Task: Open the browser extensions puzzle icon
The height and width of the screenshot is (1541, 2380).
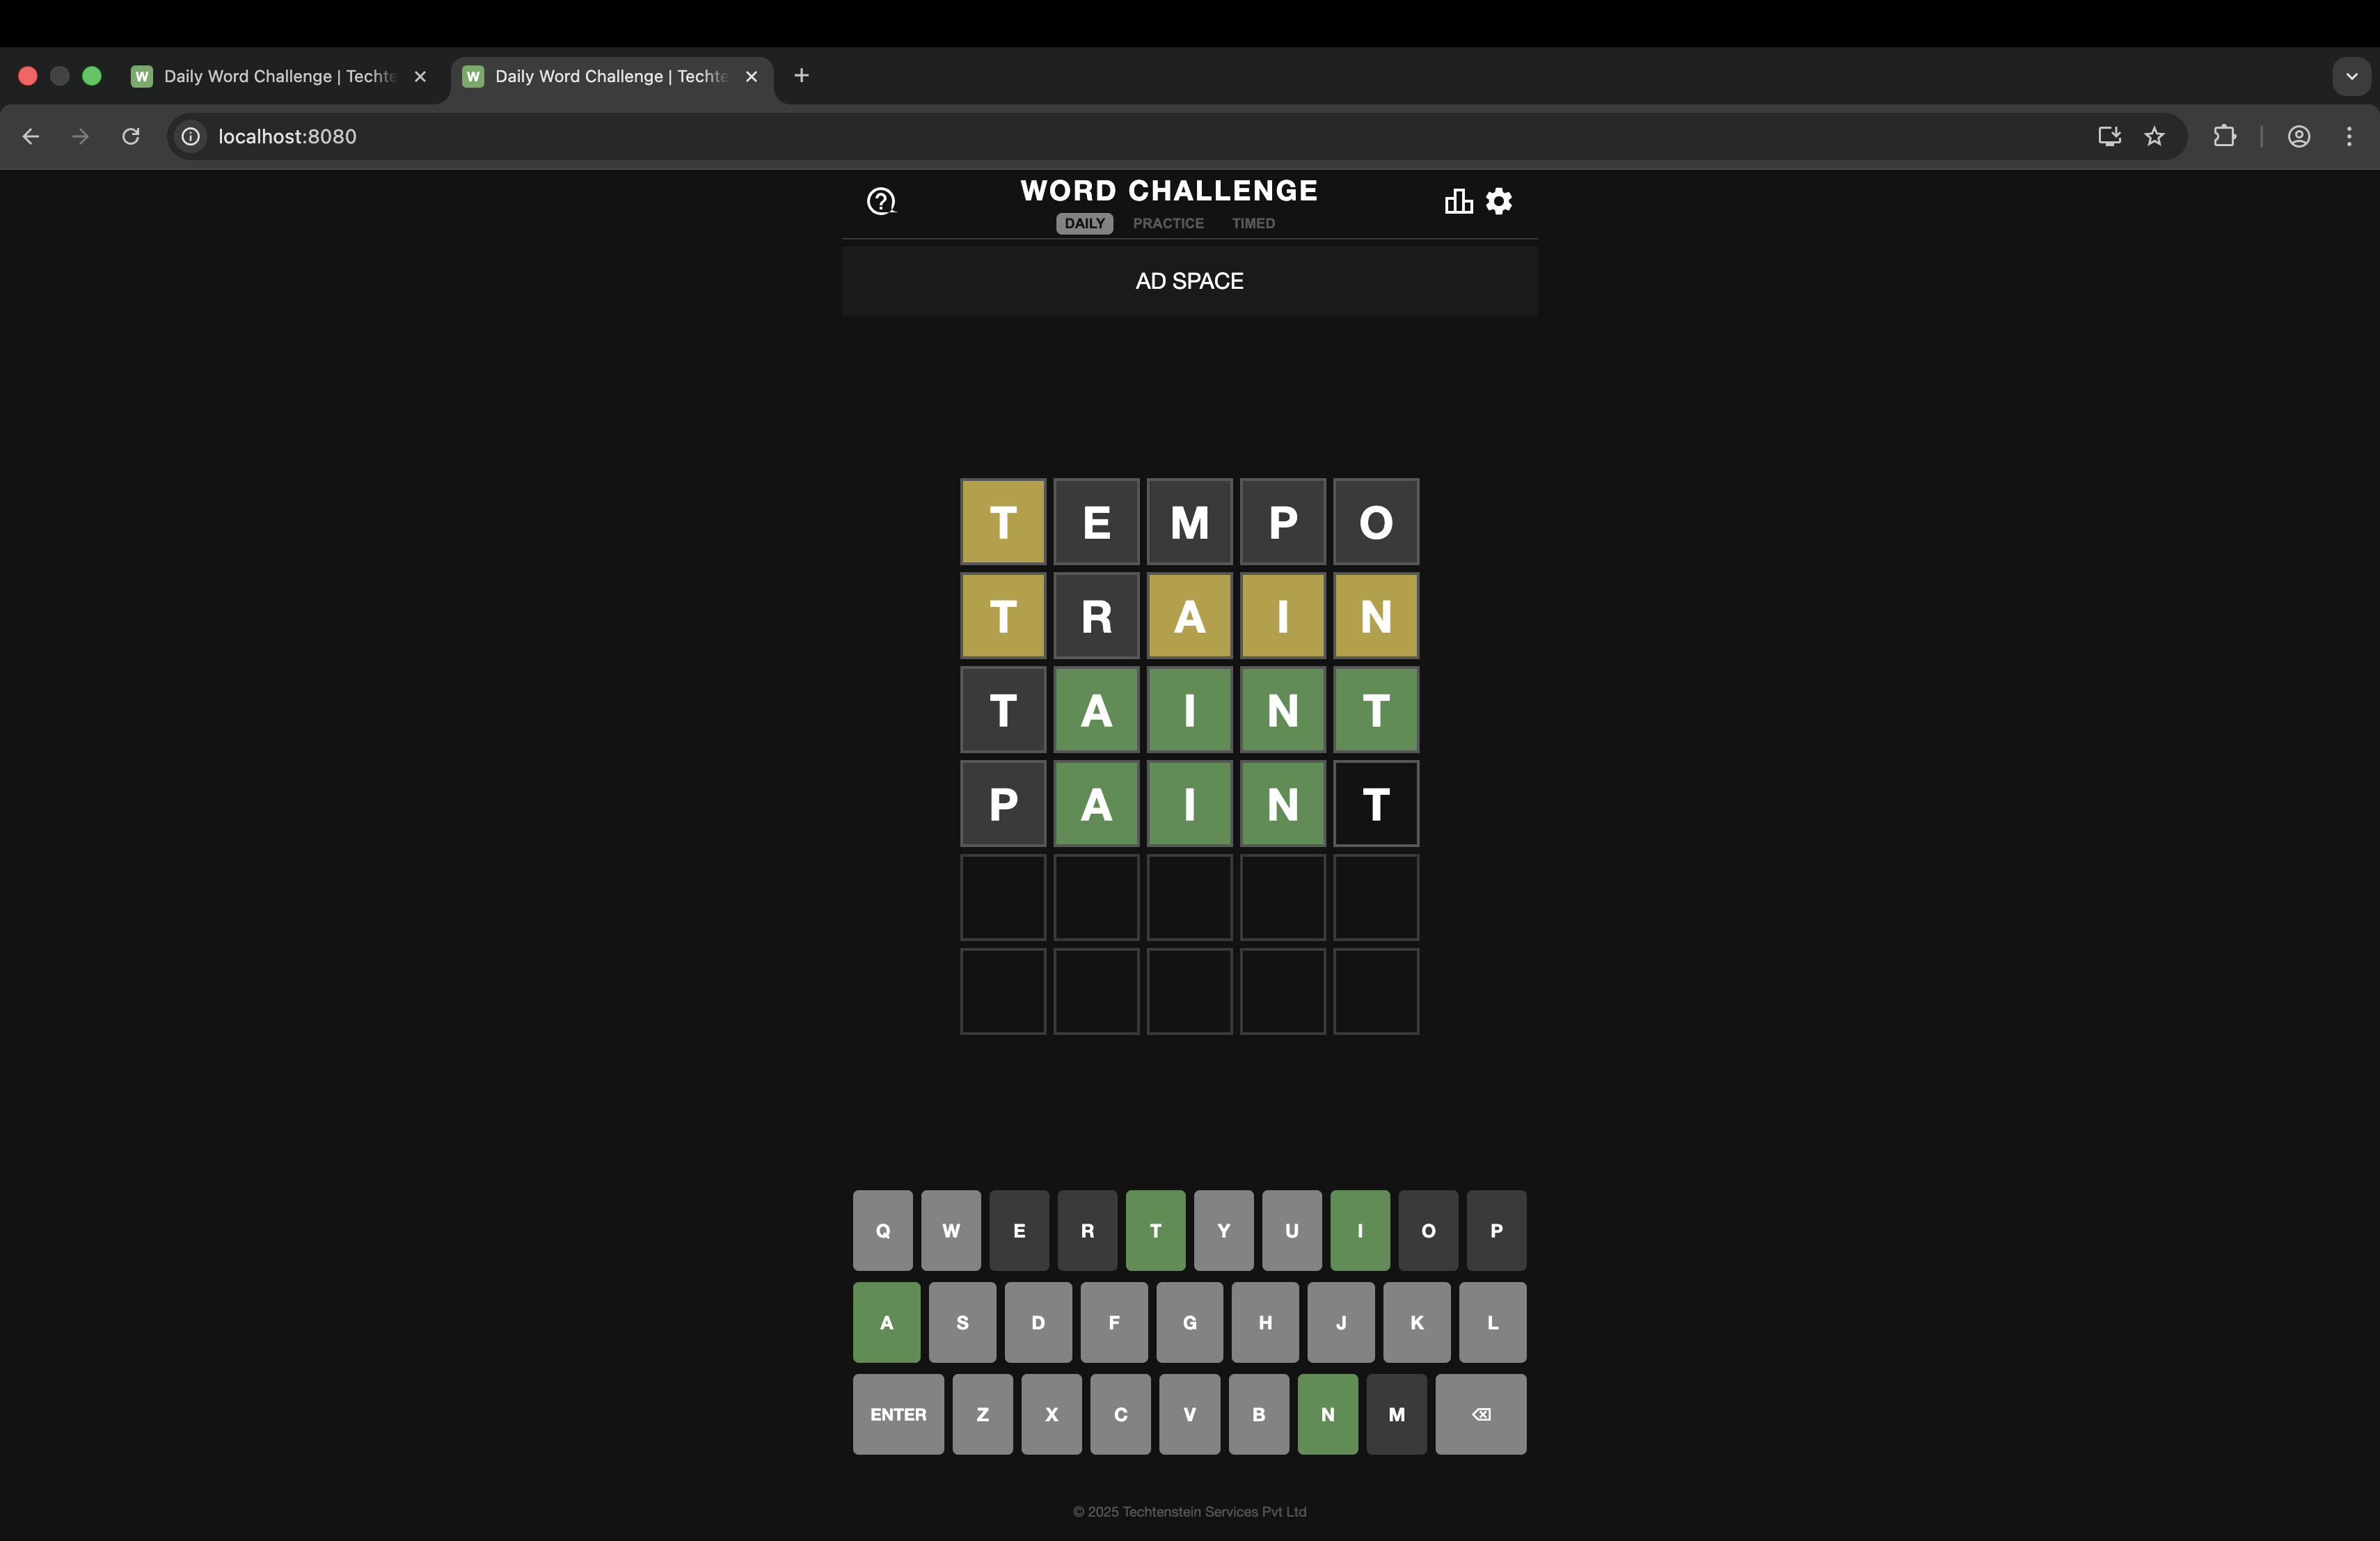Action: point(2224,136)
